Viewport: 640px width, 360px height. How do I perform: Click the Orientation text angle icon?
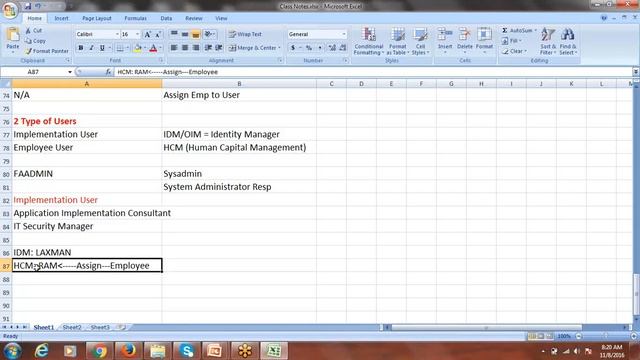pyautogui.click(x=209, y=34)
